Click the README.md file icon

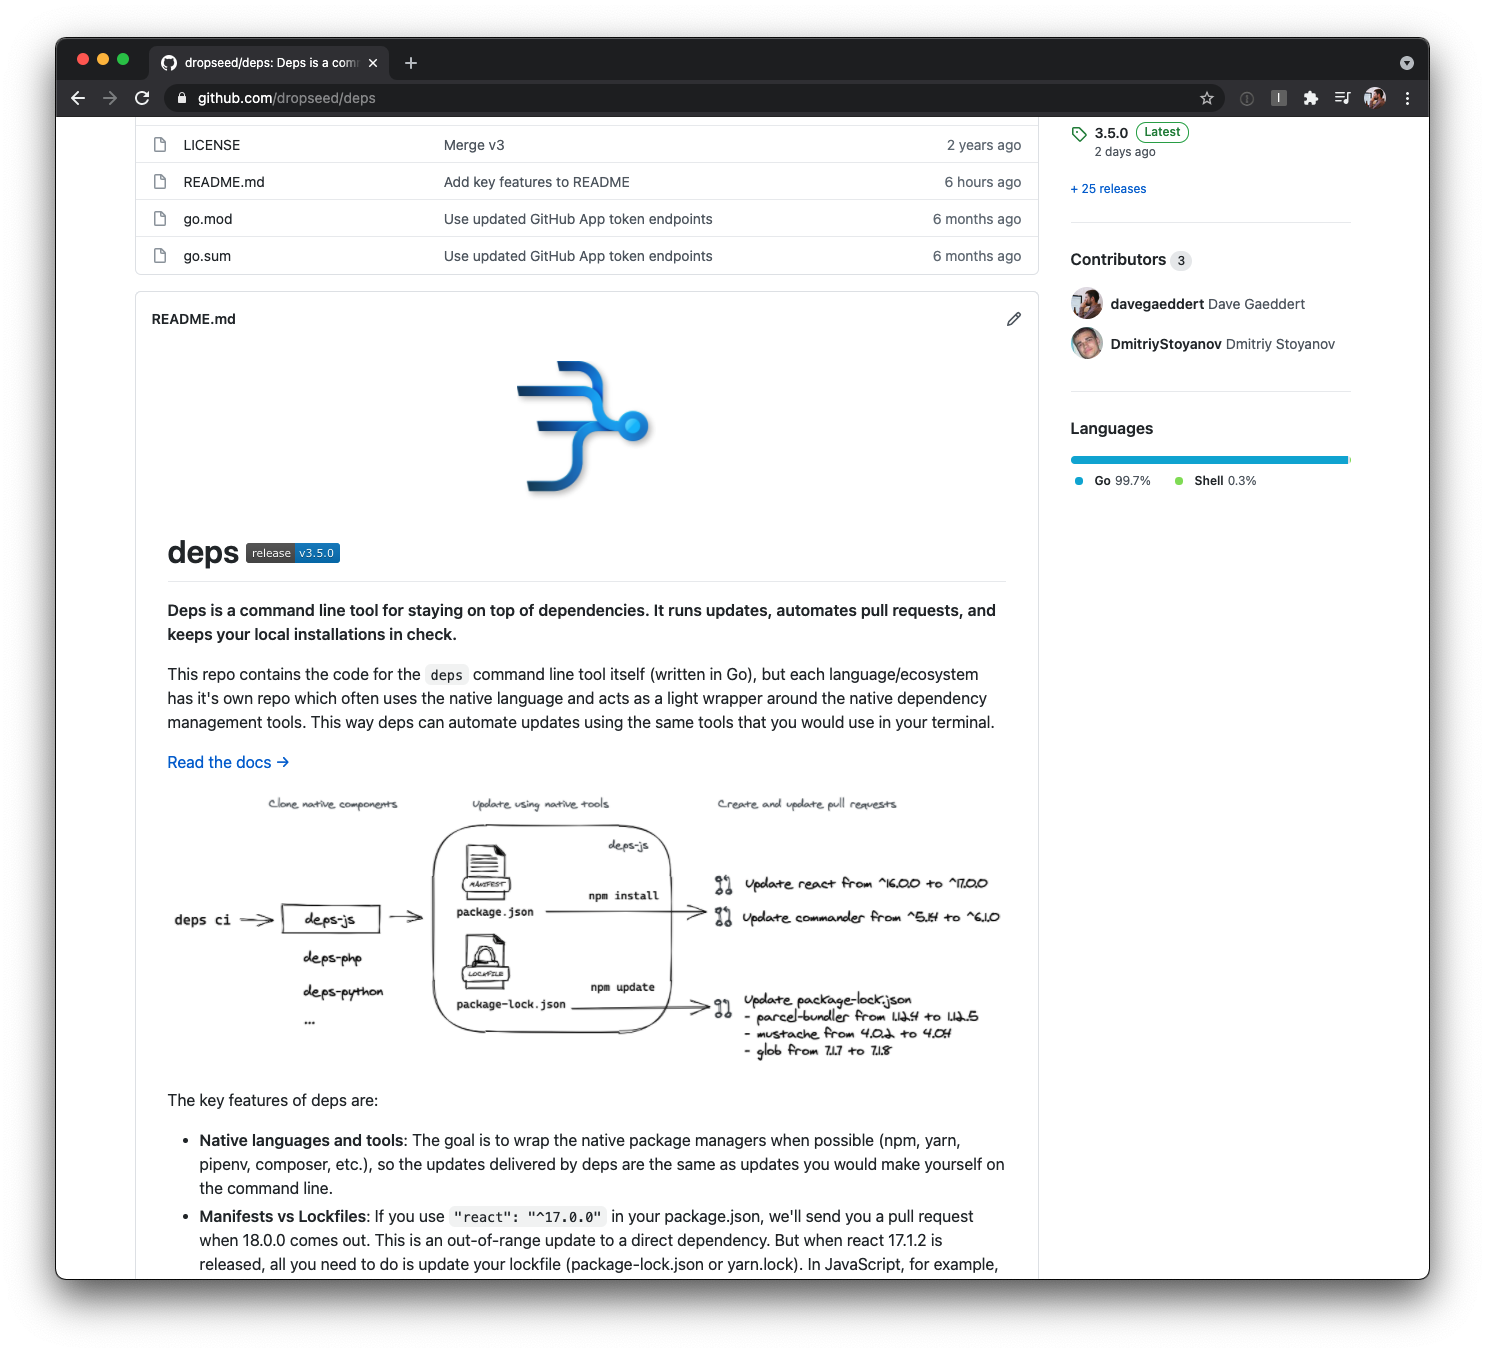click(x=160, y=182)
